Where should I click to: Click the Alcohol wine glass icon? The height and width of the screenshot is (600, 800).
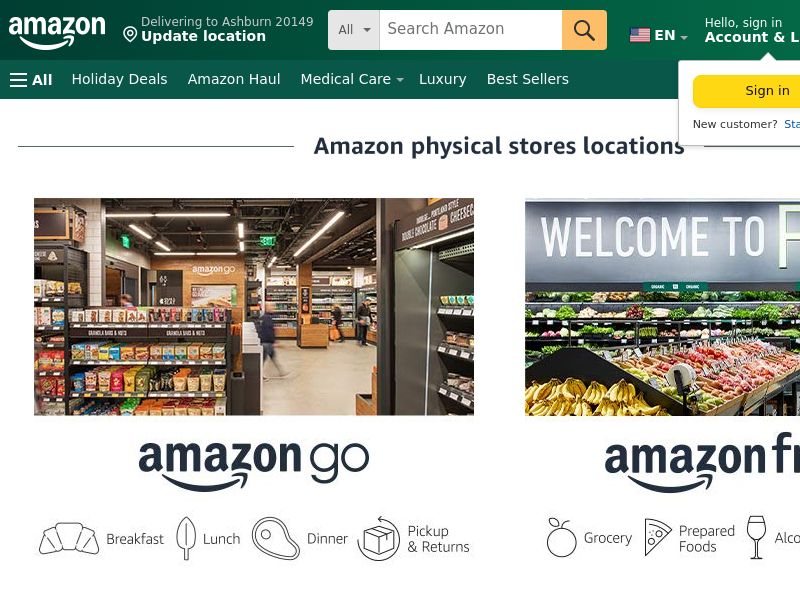(x=756, y=537)
